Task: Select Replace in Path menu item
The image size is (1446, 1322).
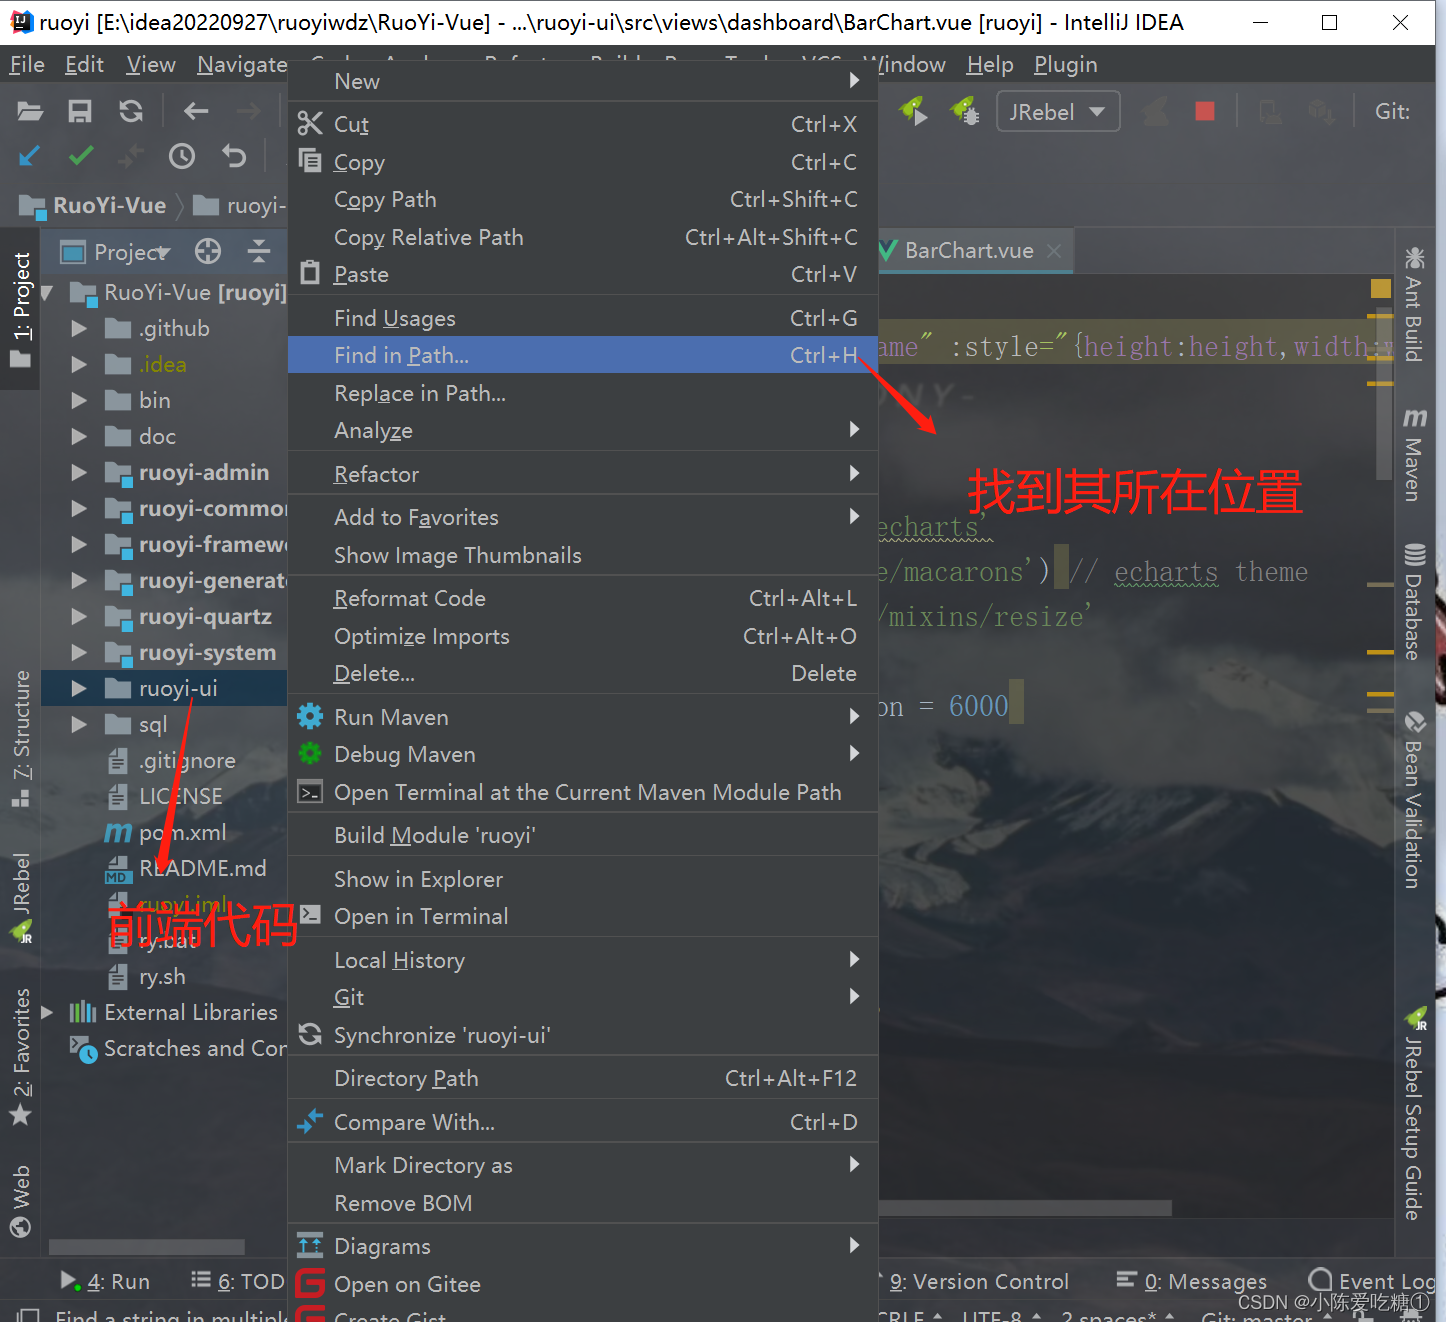Action: pos(583,393)
